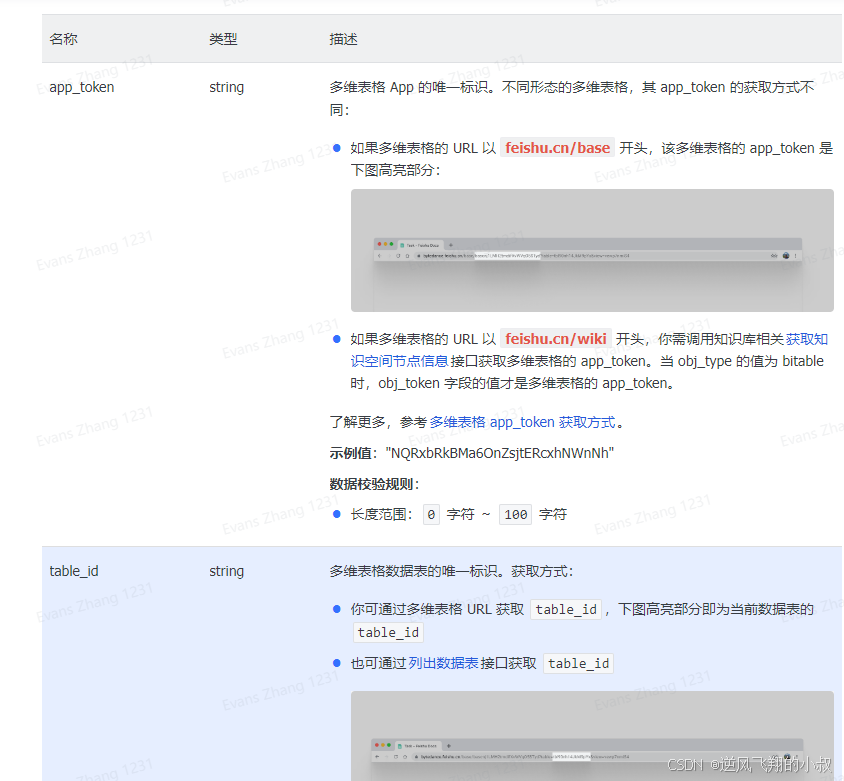844x781 pixels.
Task: Click the 描述 column header
Action: [x=343, y=39]
